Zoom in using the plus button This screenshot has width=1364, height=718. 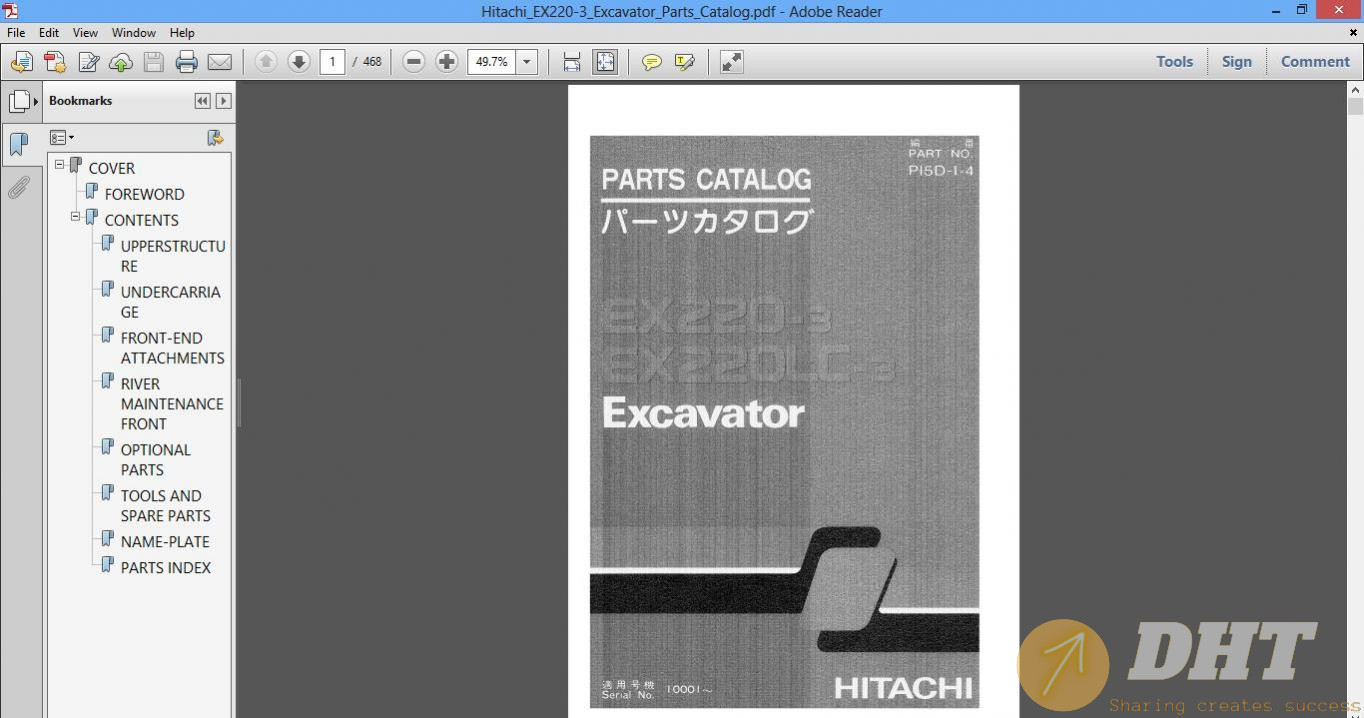pyautogui.click(x=447, y=62)
